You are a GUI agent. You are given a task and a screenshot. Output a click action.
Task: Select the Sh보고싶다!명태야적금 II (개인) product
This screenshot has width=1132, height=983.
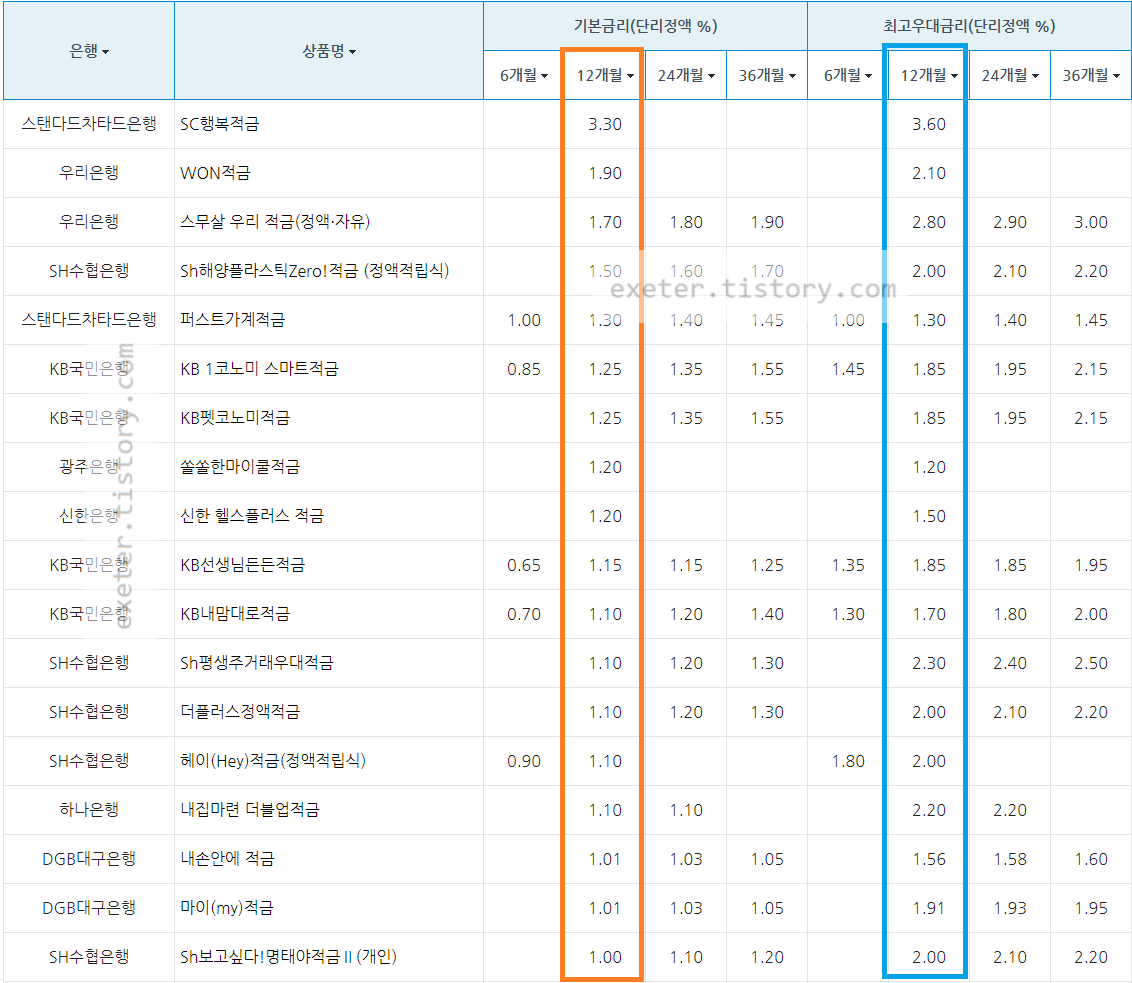point(288,957)
